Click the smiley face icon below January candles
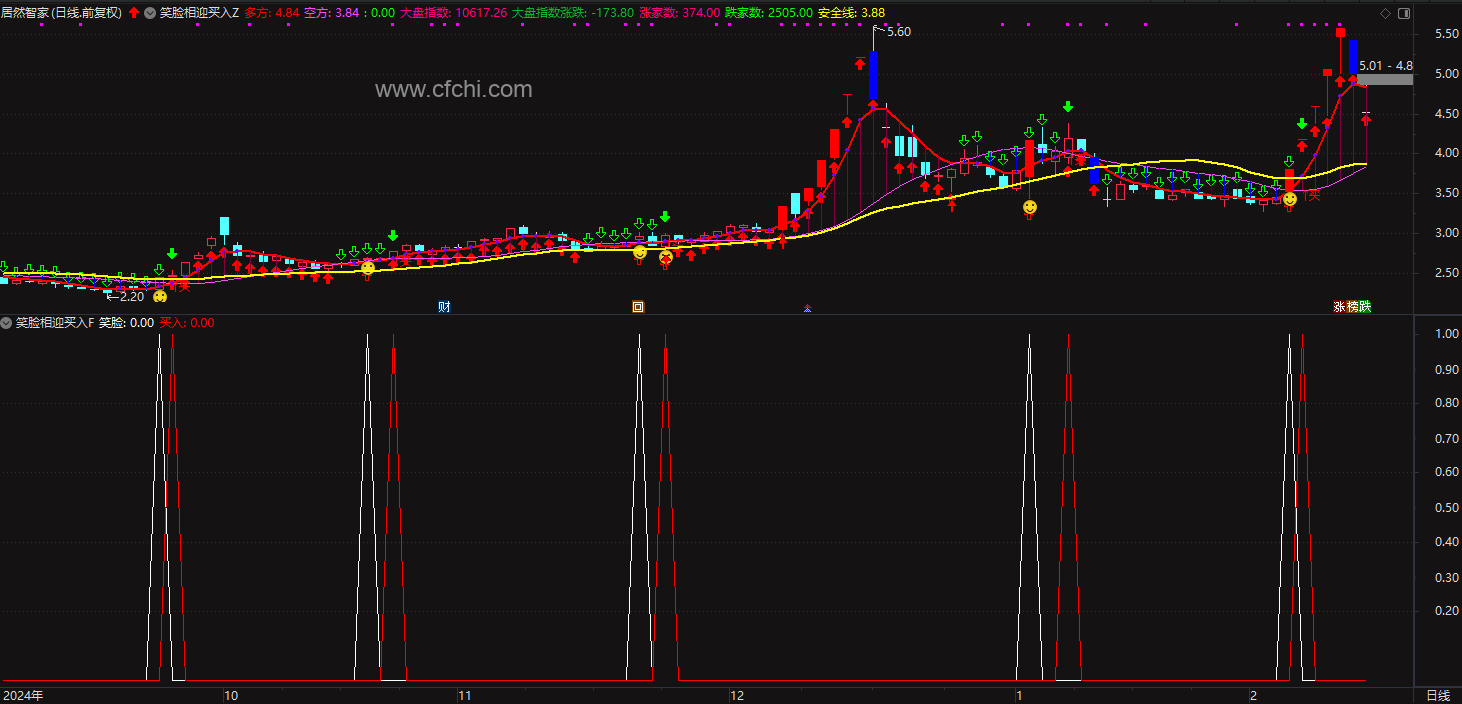This screenshot has width=1462, height=704. coord(1029,207)
